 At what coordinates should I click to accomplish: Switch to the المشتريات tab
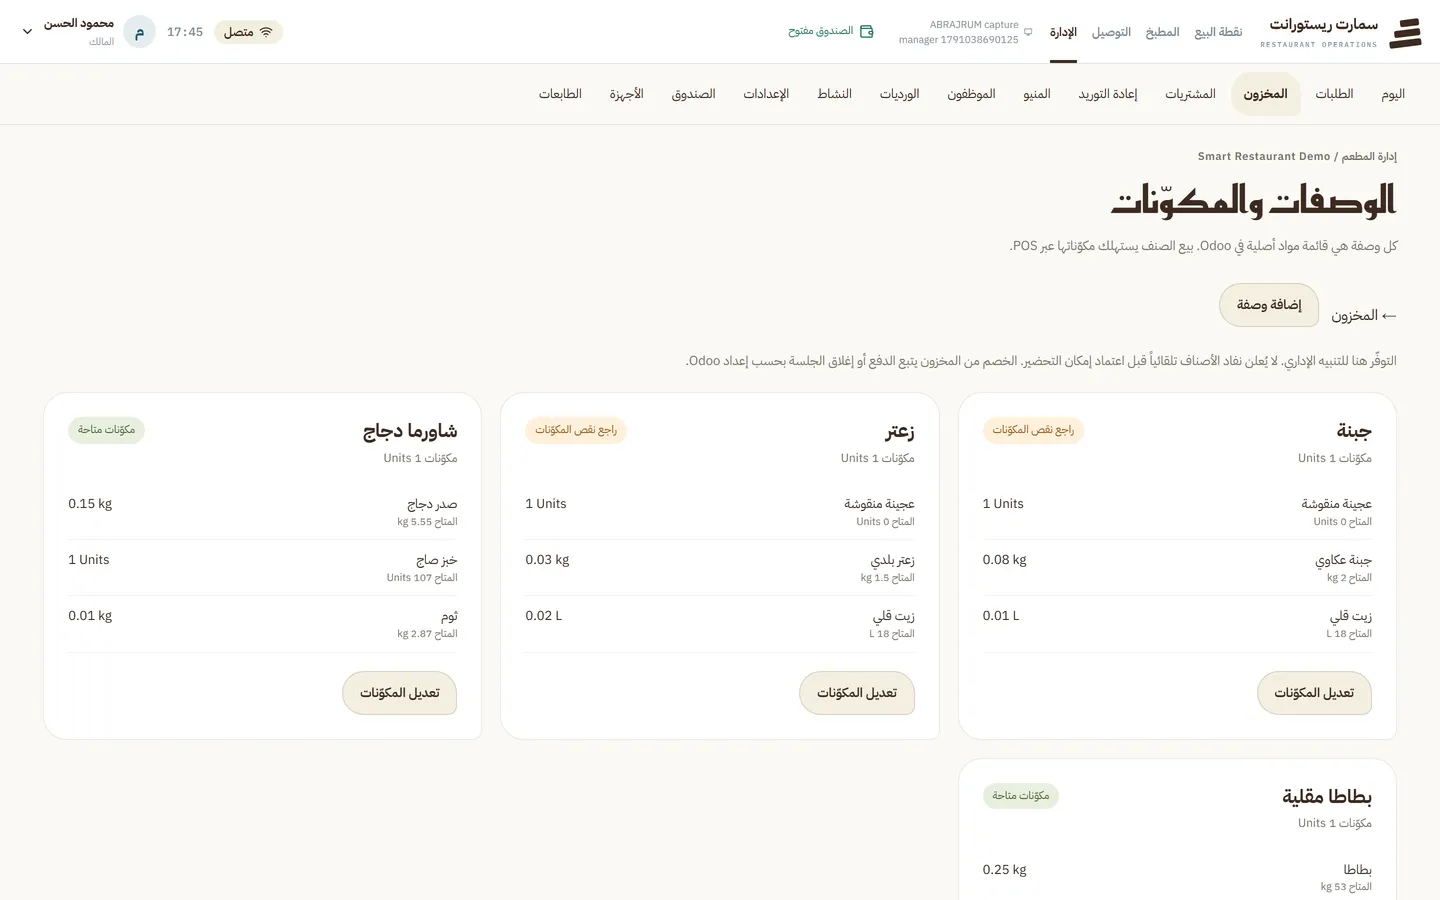pos(1190,94)
